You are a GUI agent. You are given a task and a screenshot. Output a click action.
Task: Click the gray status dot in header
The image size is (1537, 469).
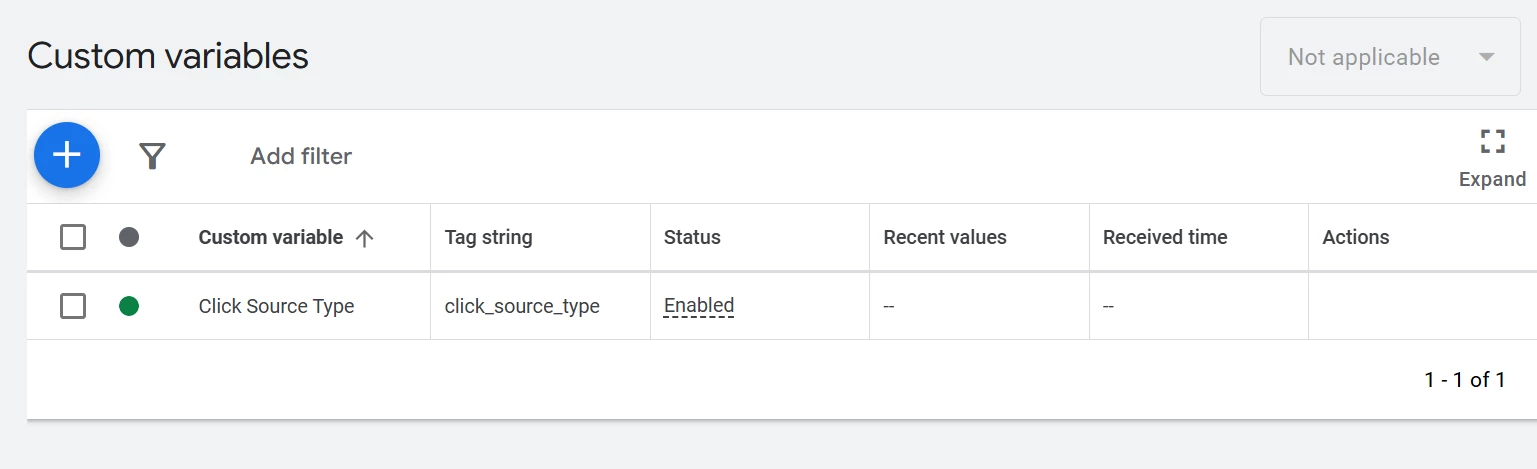point(129,237)
